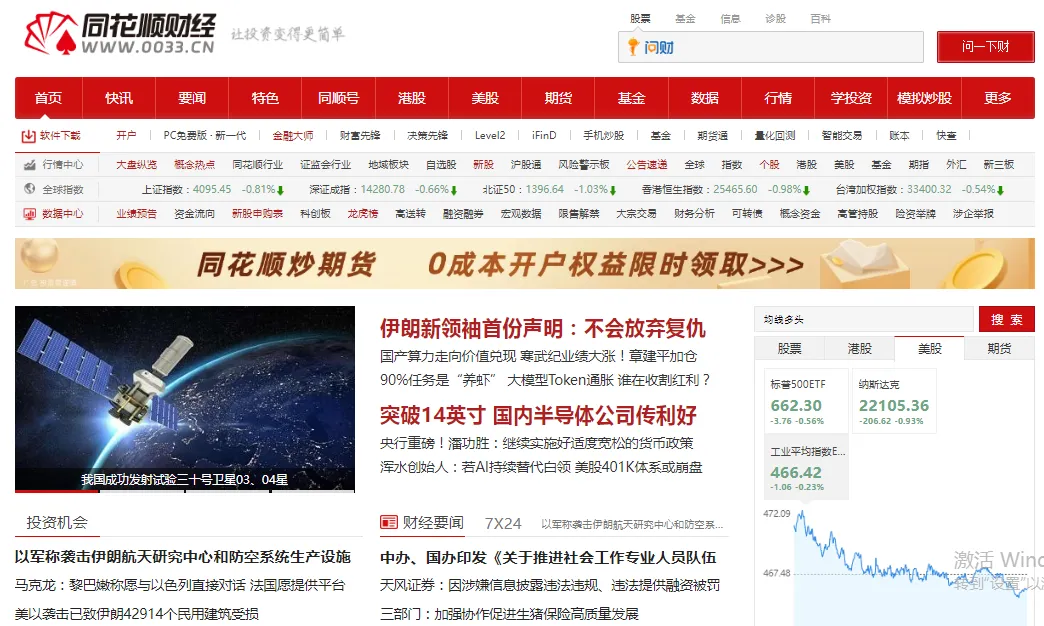Select the 标普500ETF quote card
Image resolution: width=1044 pixels, height=626 pixels.
pos(806,401)
